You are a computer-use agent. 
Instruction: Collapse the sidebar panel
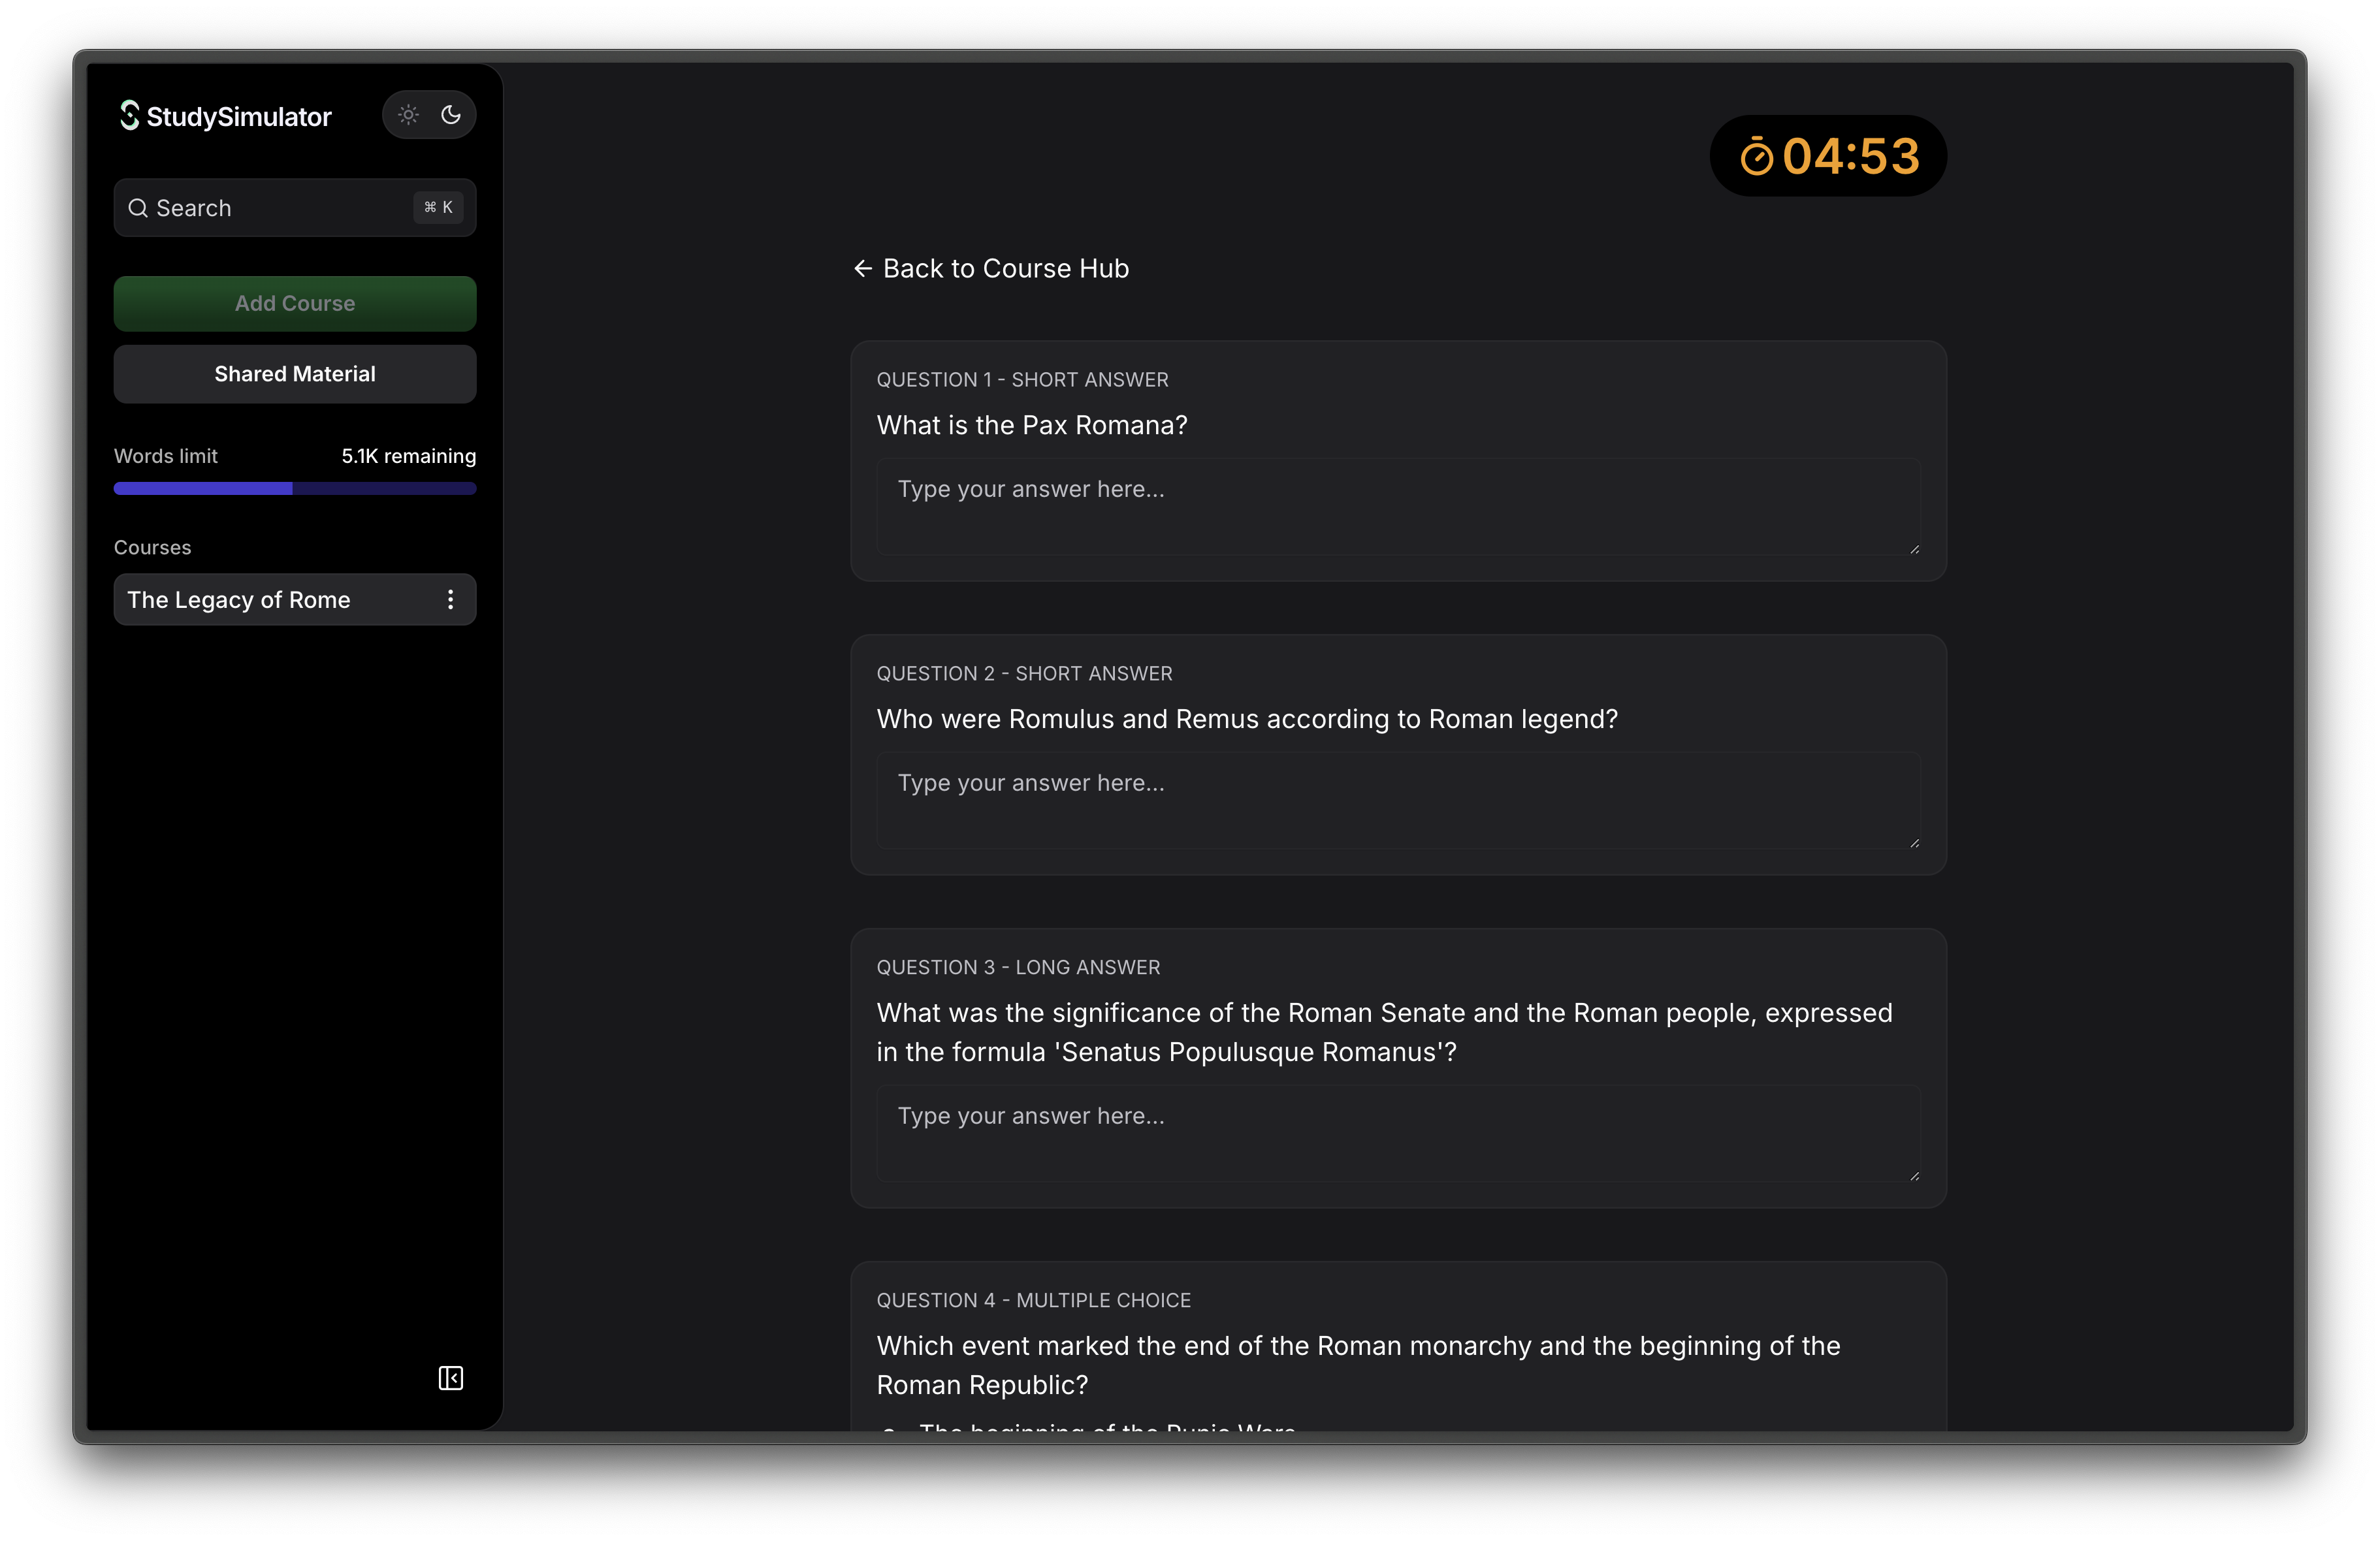[x=450, y=1378]
